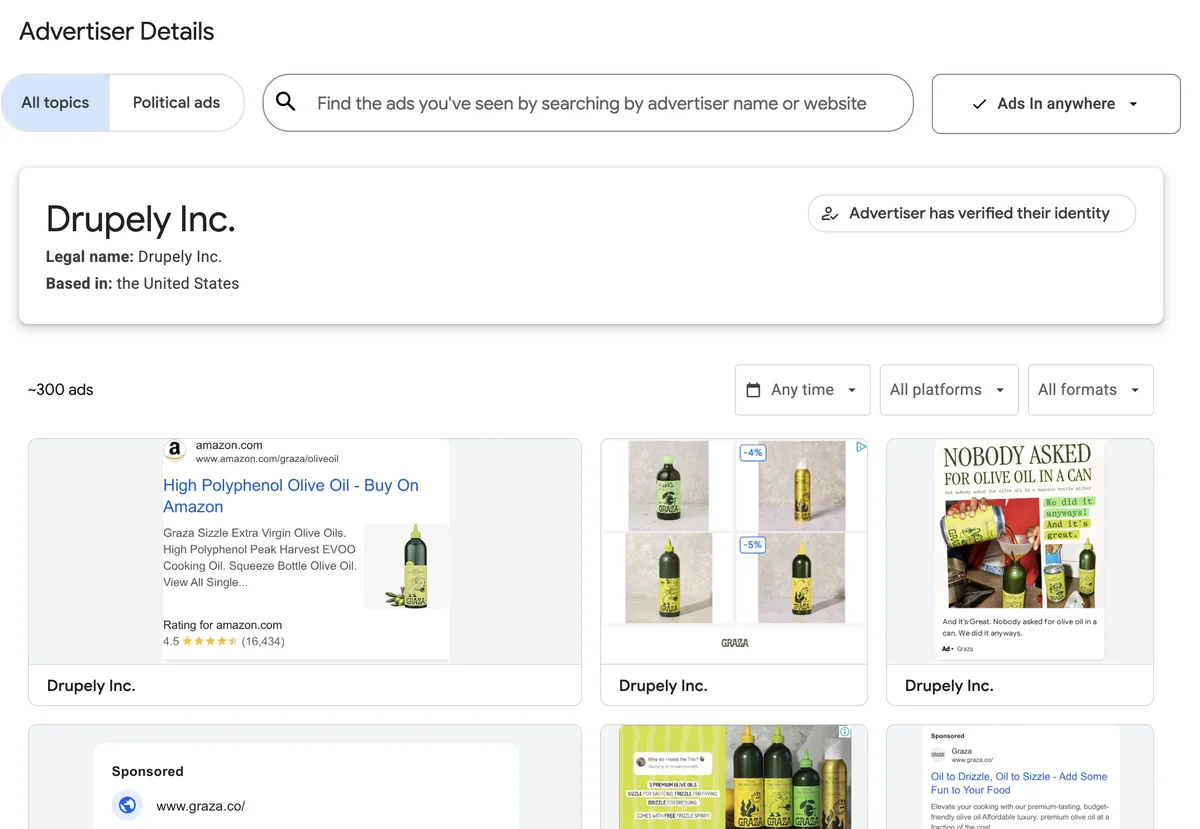Click the verified identity person icon

pos(830,213)
